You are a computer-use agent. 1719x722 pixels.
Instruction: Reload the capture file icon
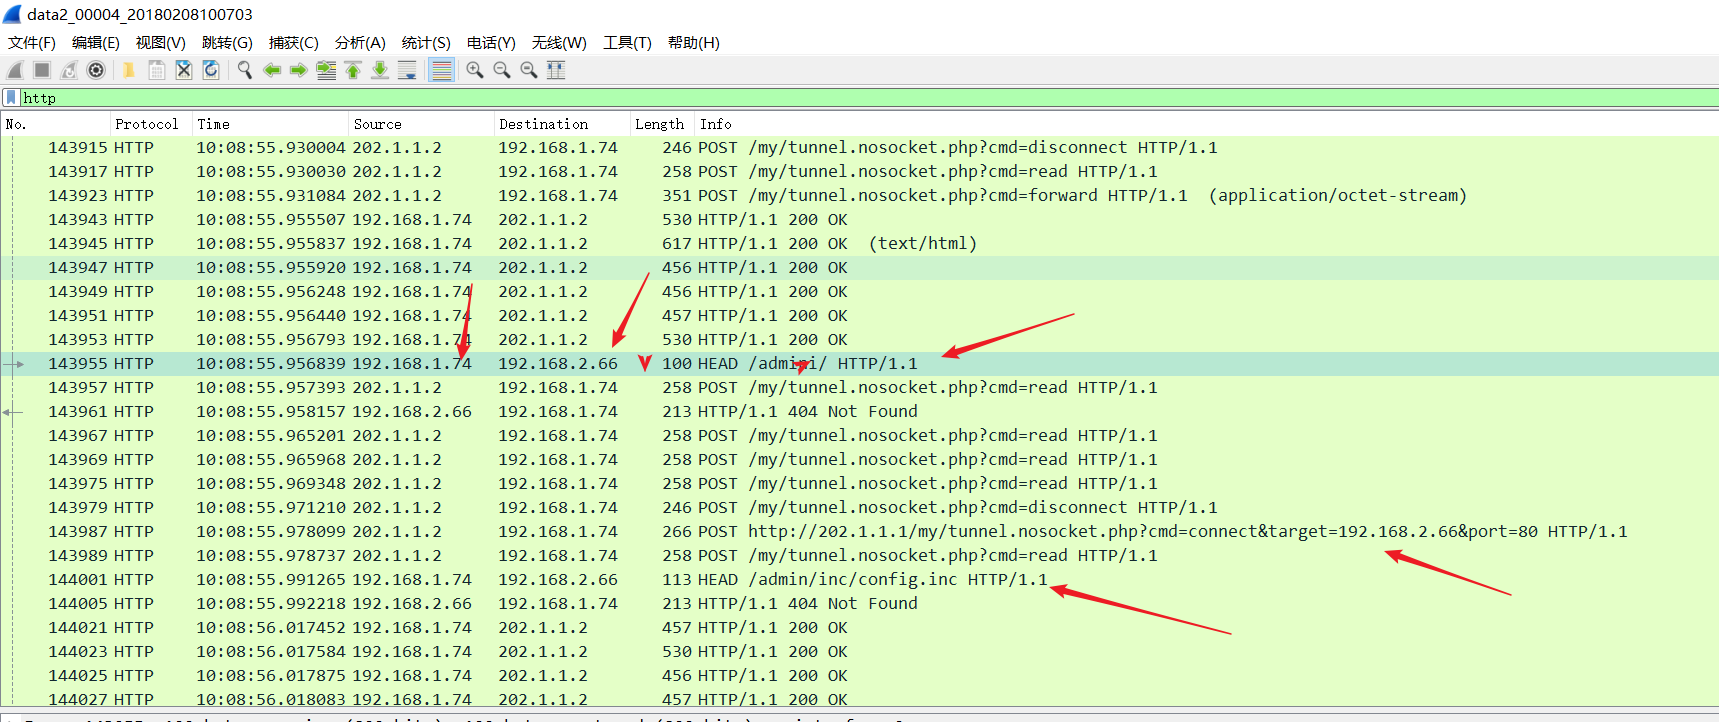(211, 70)
